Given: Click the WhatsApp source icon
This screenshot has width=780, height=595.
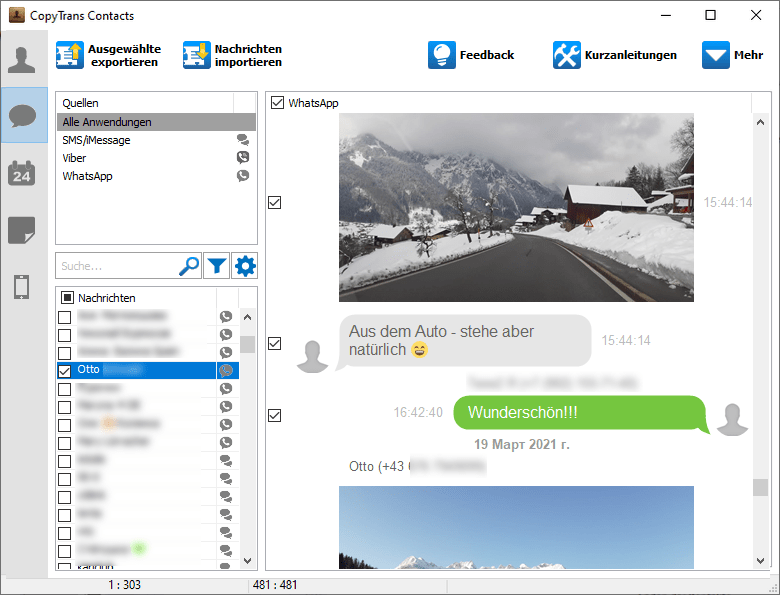Looking at the screenshot, I should [243, 176].
